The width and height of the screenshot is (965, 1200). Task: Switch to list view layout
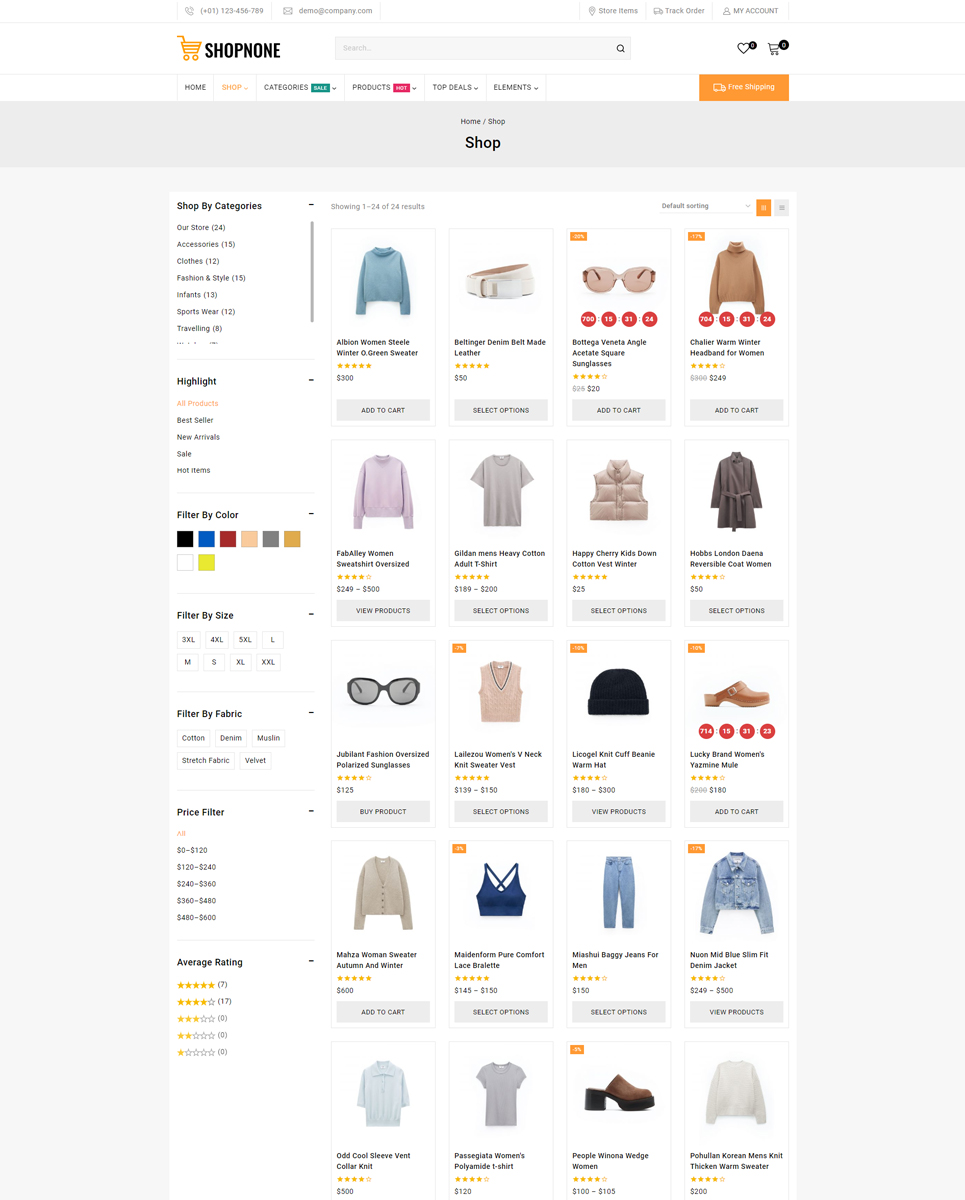coord(782,207)
